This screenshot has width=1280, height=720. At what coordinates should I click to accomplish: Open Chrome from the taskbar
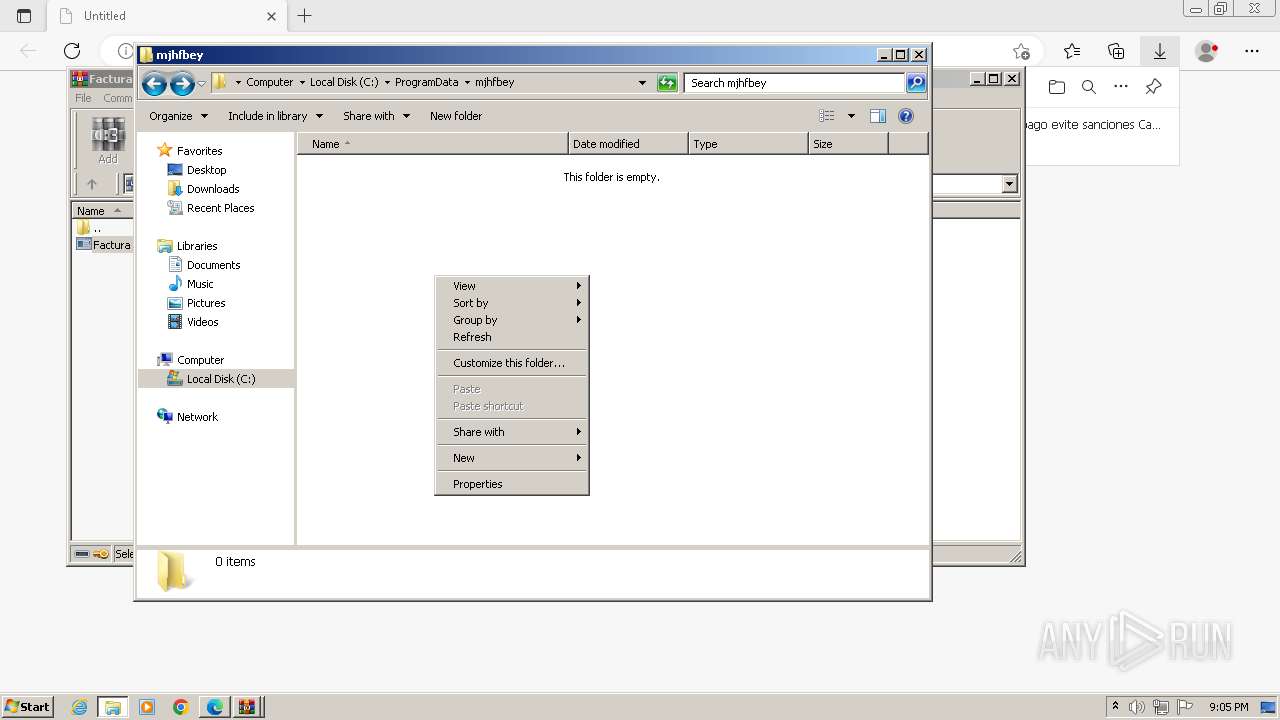181,707
